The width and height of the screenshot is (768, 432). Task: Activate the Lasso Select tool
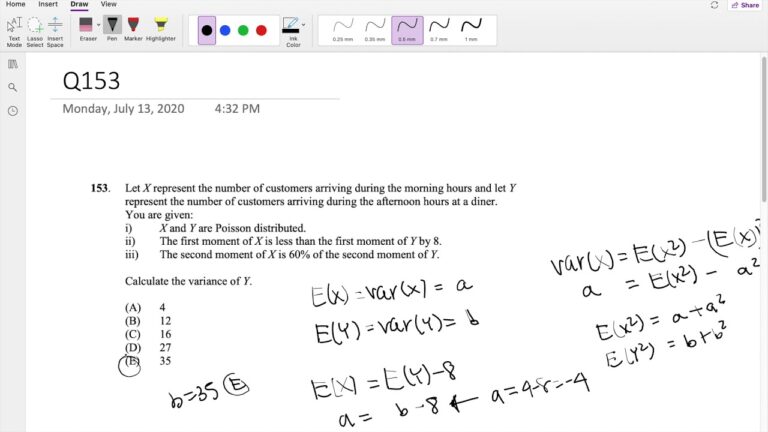[35, 30]
